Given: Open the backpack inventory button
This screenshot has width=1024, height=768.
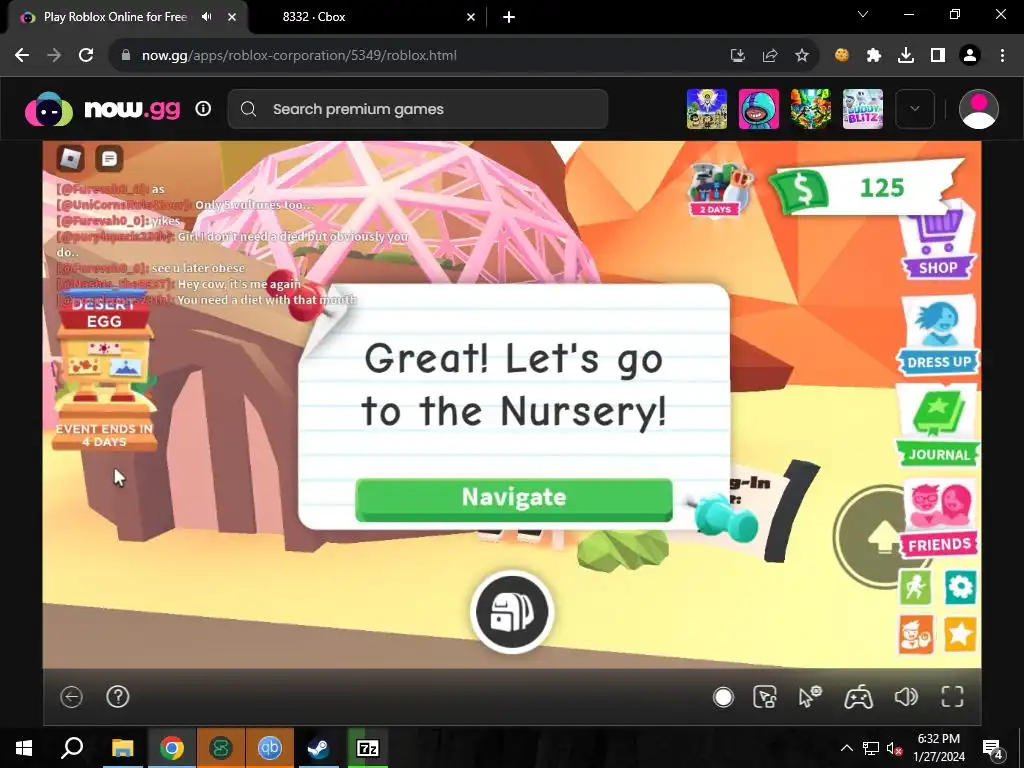Looking at the screenshot, I should pyautogui.click(x=512, y=612).
